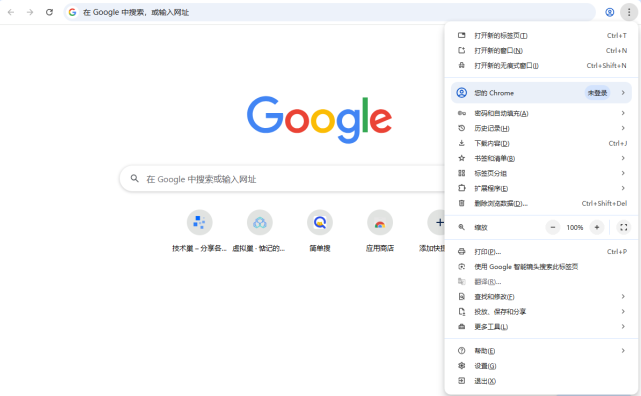Open the first shortcut tile with blue squares
Screen dimensions: 641x396
[199, 223]
